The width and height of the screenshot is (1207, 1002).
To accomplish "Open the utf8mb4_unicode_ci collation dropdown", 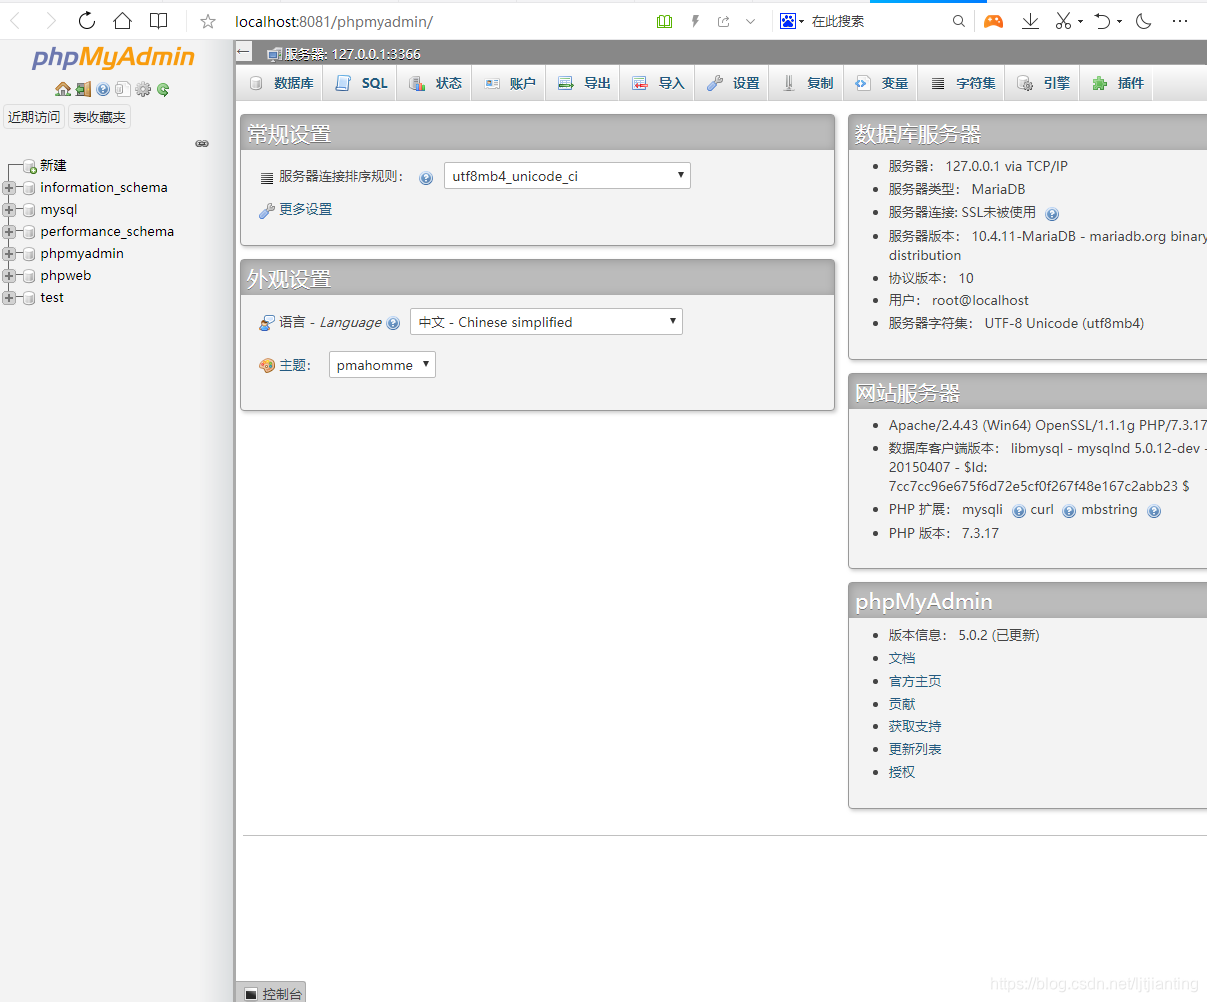I will (567, 176).
